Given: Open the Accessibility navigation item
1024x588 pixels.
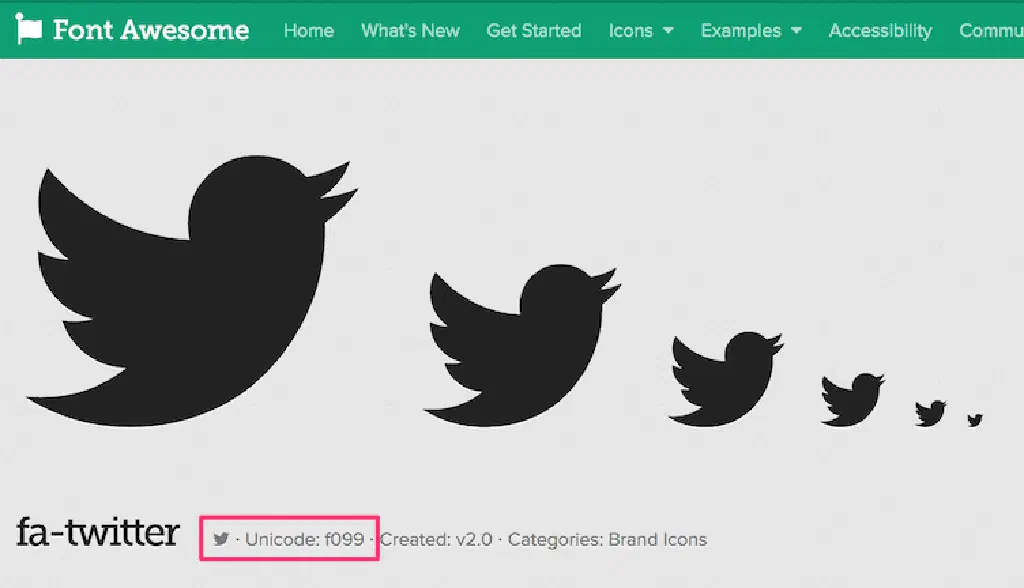Looking at the screenshot, I should click(880, 31).
